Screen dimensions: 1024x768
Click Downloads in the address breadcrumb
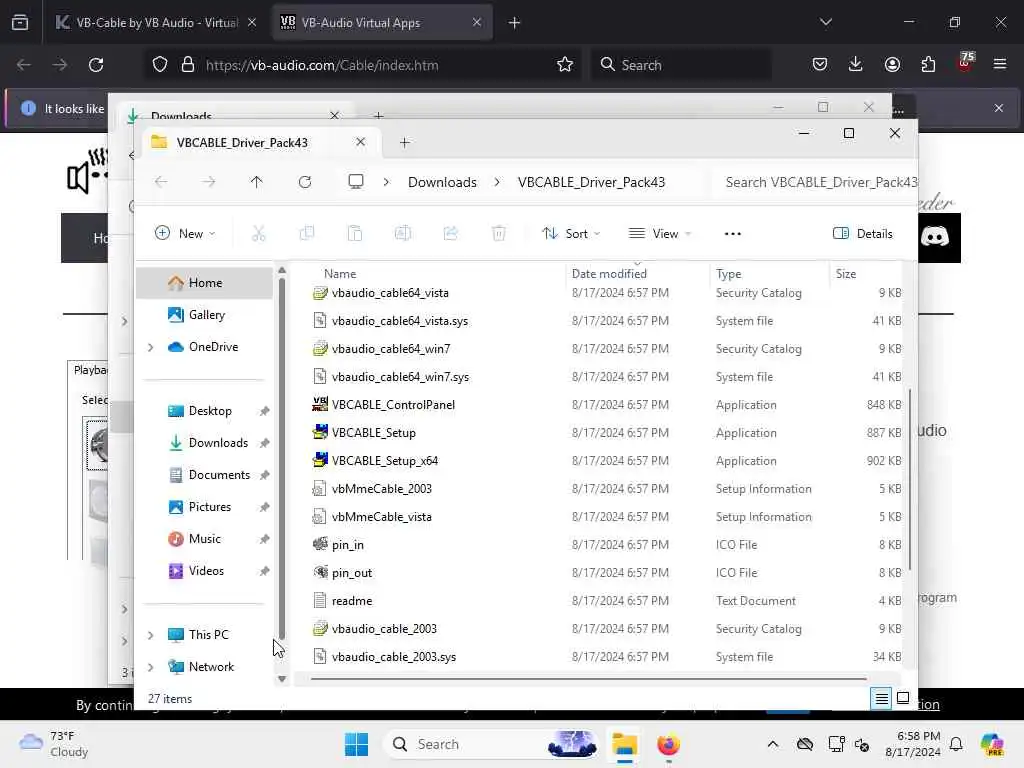pos(442,182)
